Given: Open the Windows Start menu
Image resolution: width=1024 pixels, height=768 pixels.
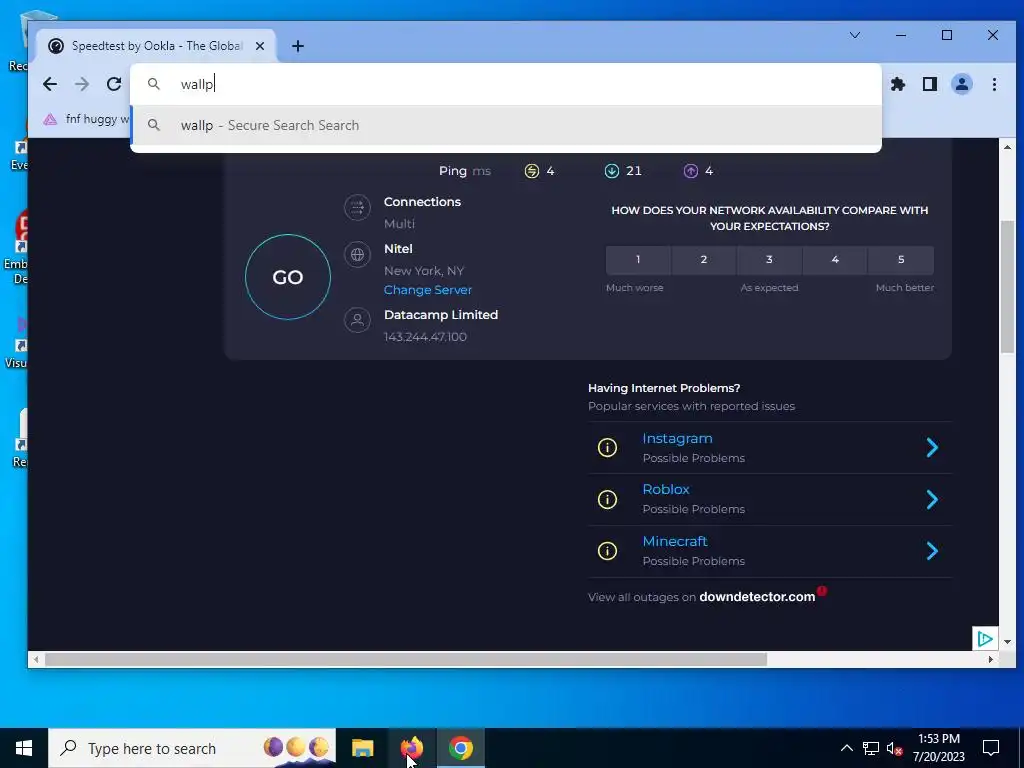Looking at the screenshot, I should coord(24,748).
